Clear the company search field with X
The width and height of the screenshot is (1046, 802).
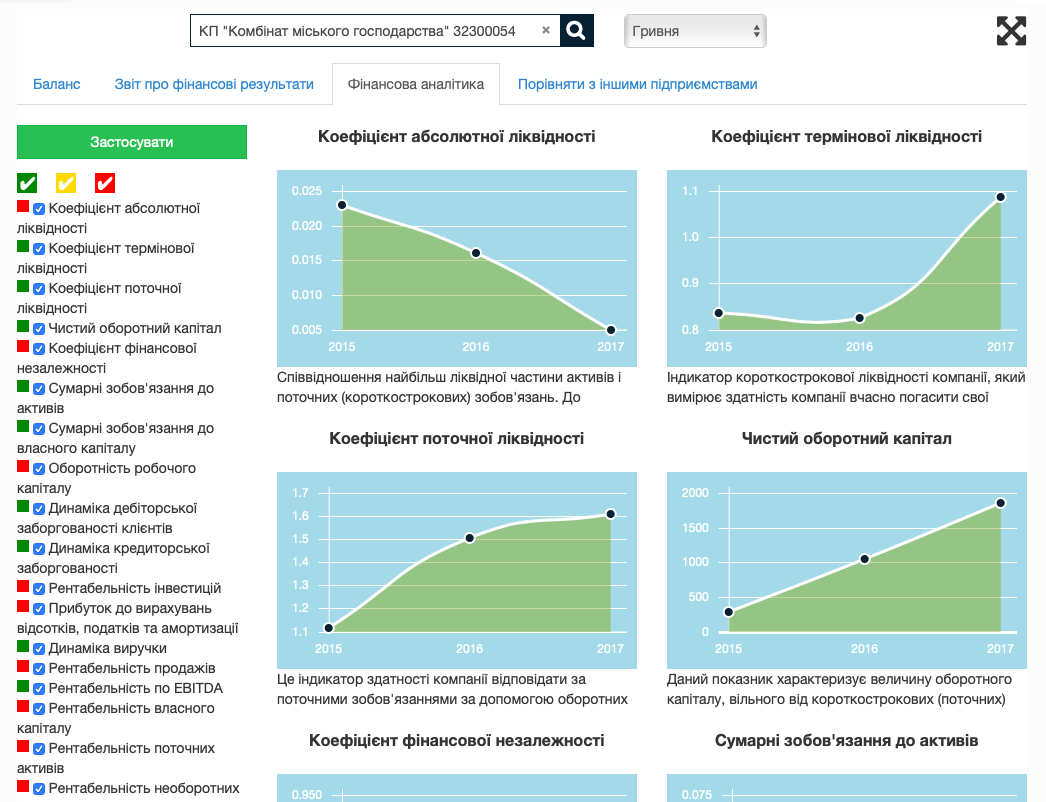546,30
